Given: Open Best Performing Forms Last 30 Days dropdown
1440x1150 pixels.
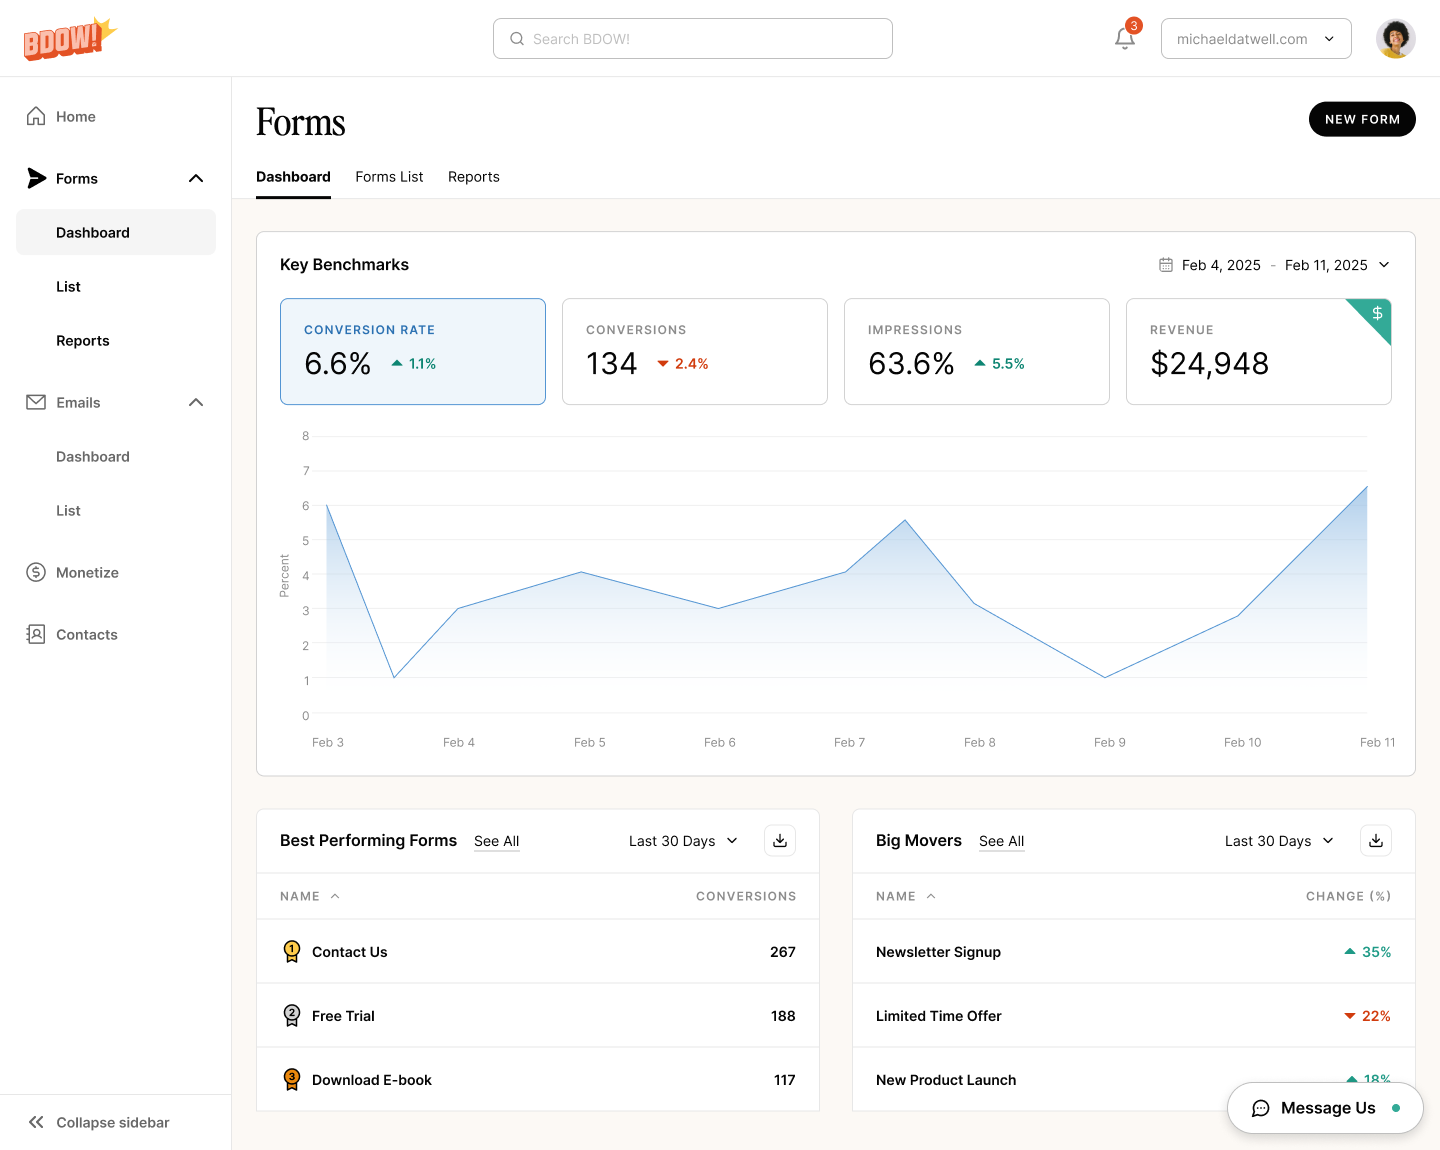Looking at the screenshot, I should point(684,841).
